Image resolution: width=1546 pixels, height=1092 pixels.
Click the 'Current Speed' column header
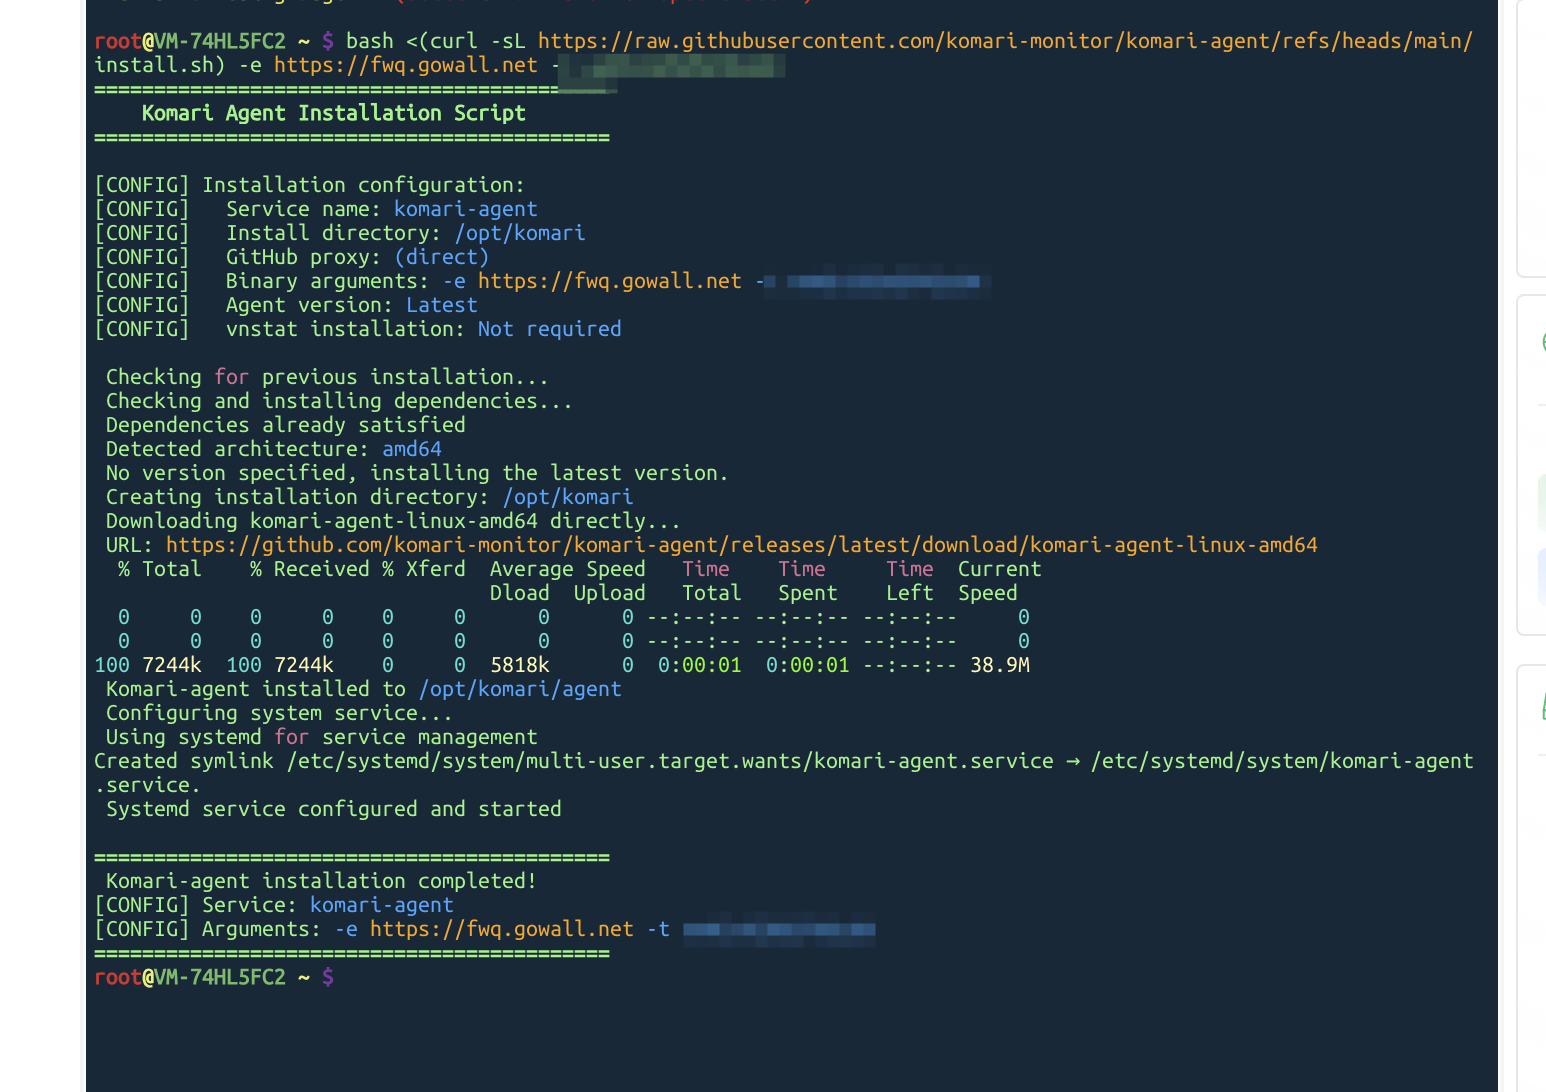tap(999, 581)
